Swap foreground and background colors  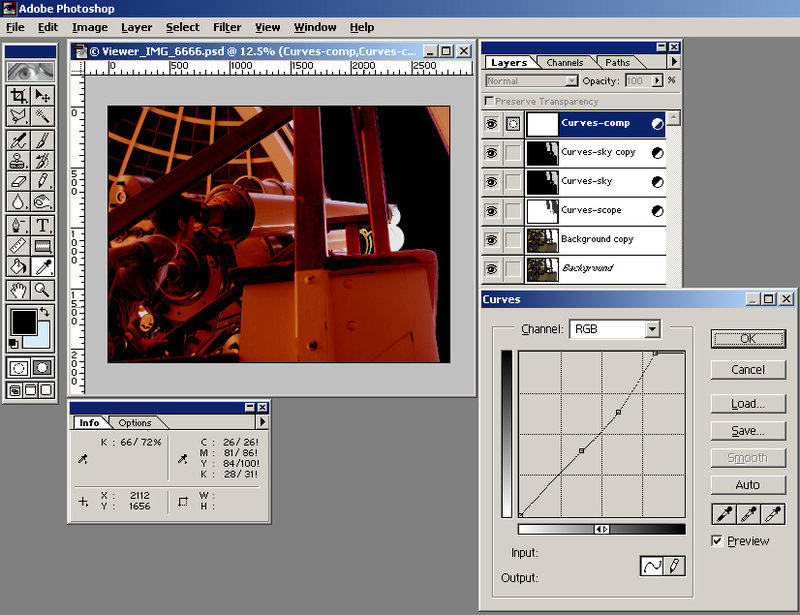[45, 311]
